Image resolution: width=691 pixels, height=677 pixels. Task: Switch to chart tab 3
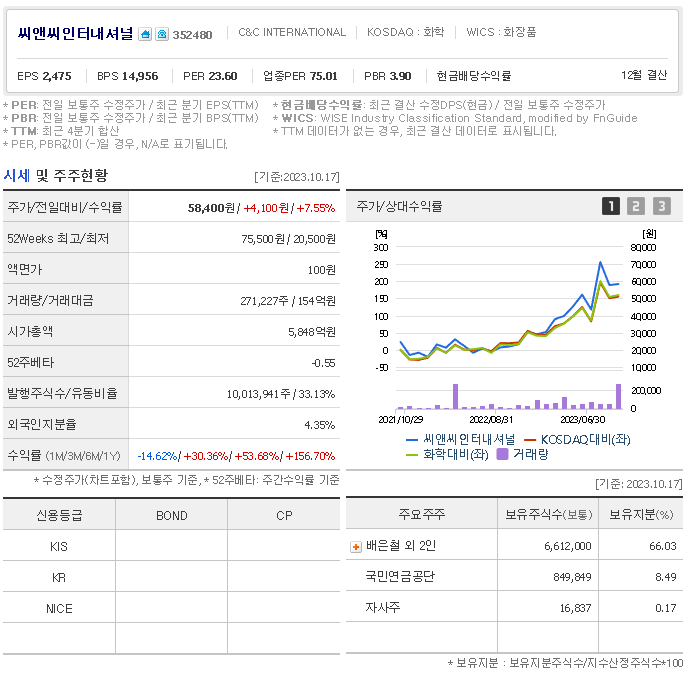pos(661,206)
